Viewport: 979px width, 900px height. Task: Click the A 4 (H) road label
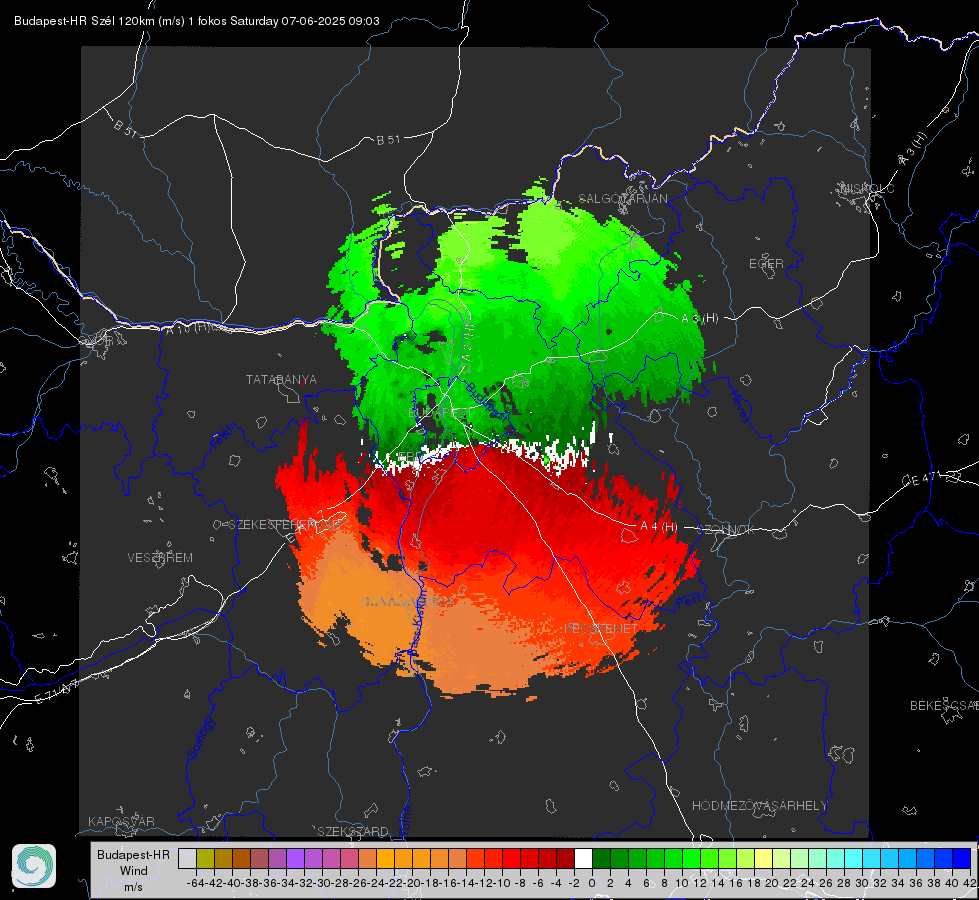pos(659,527)
